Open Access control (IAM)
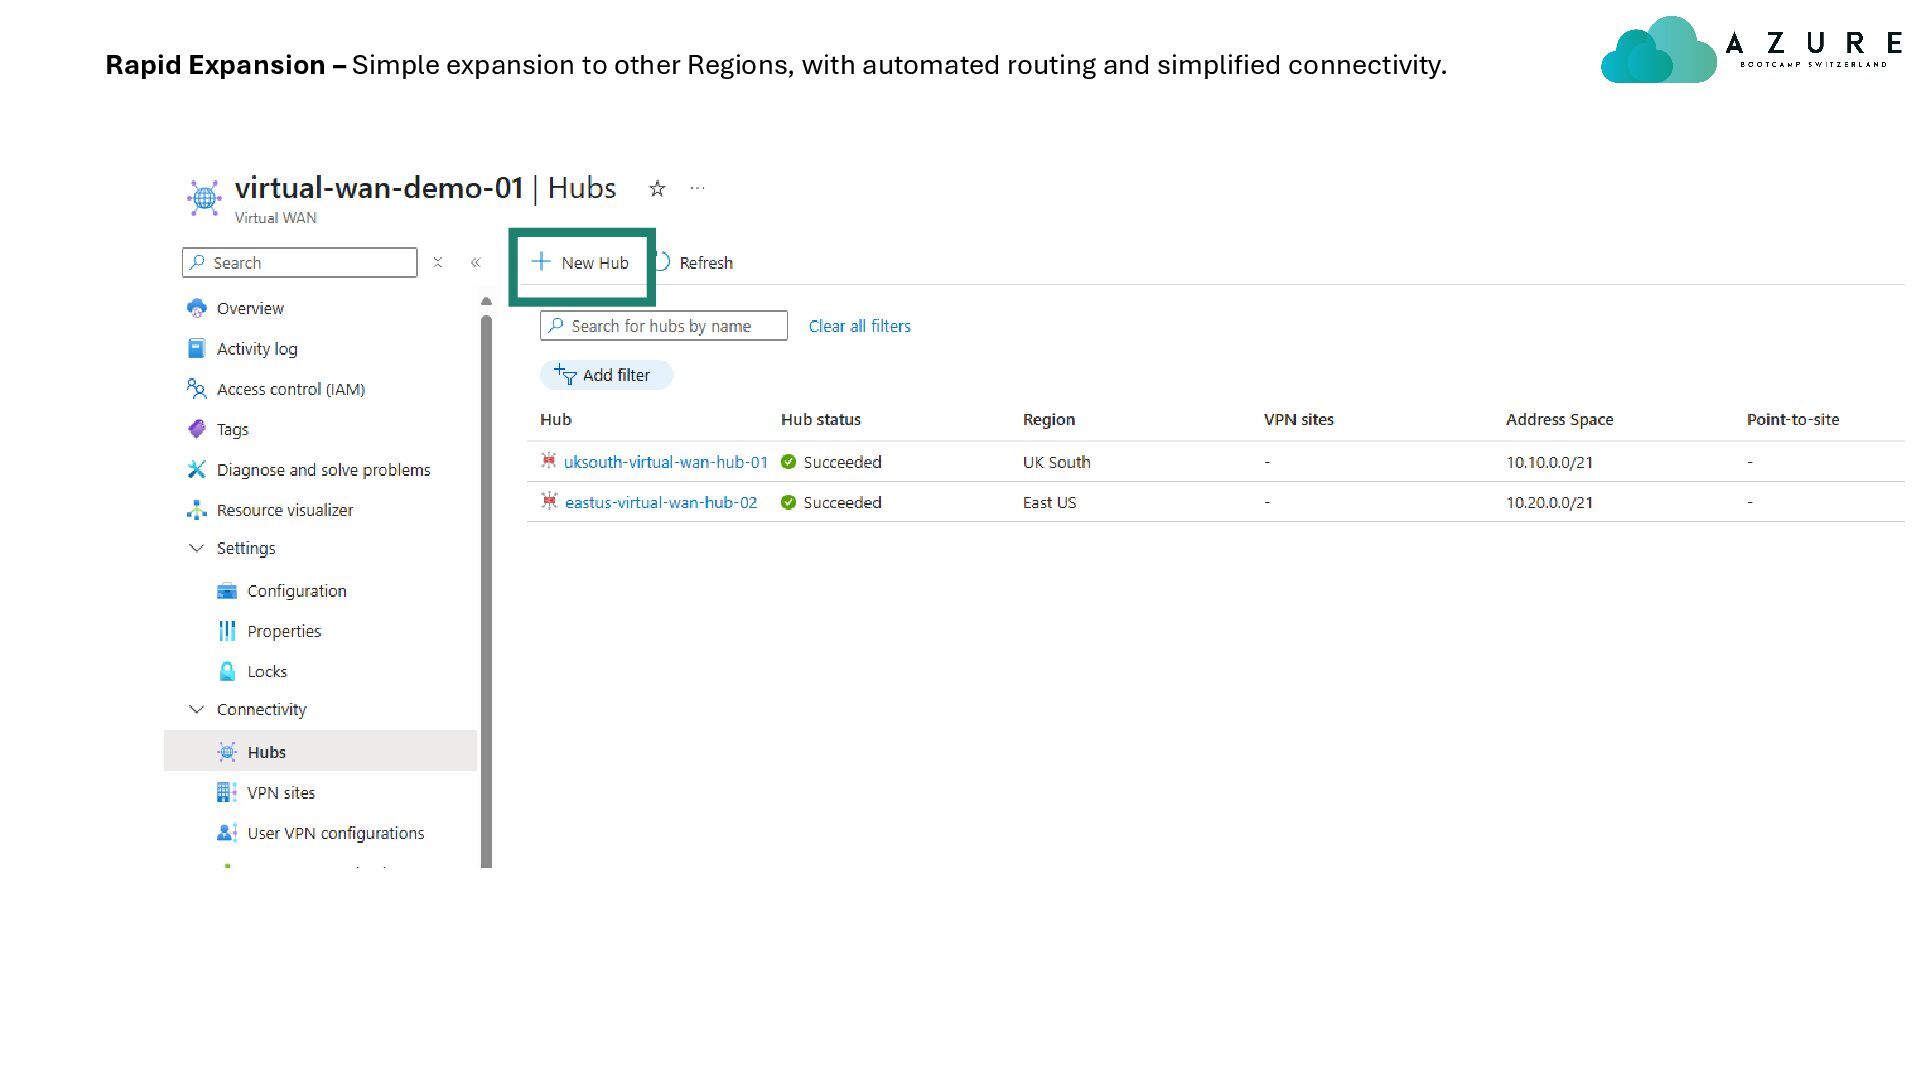The image size is (1920, 1080). pos(291,389)
